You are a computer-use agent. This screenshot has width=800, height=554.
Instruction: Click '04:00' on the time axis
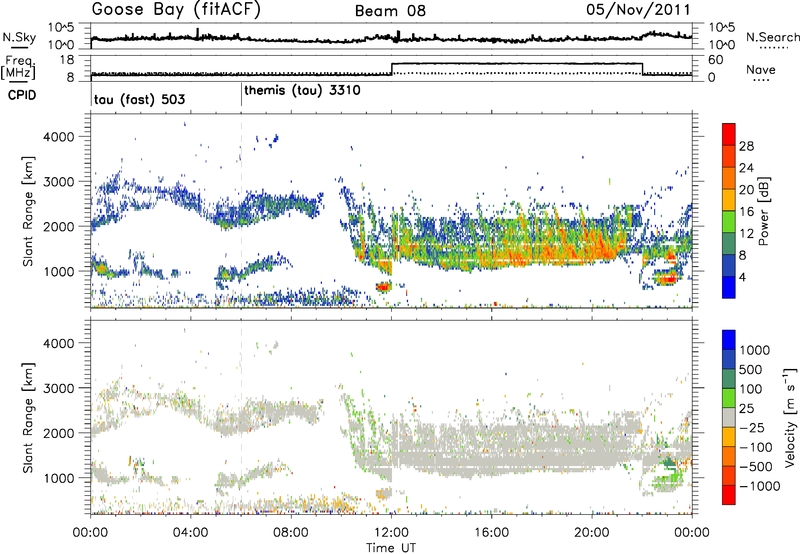(x=190, y=533)
